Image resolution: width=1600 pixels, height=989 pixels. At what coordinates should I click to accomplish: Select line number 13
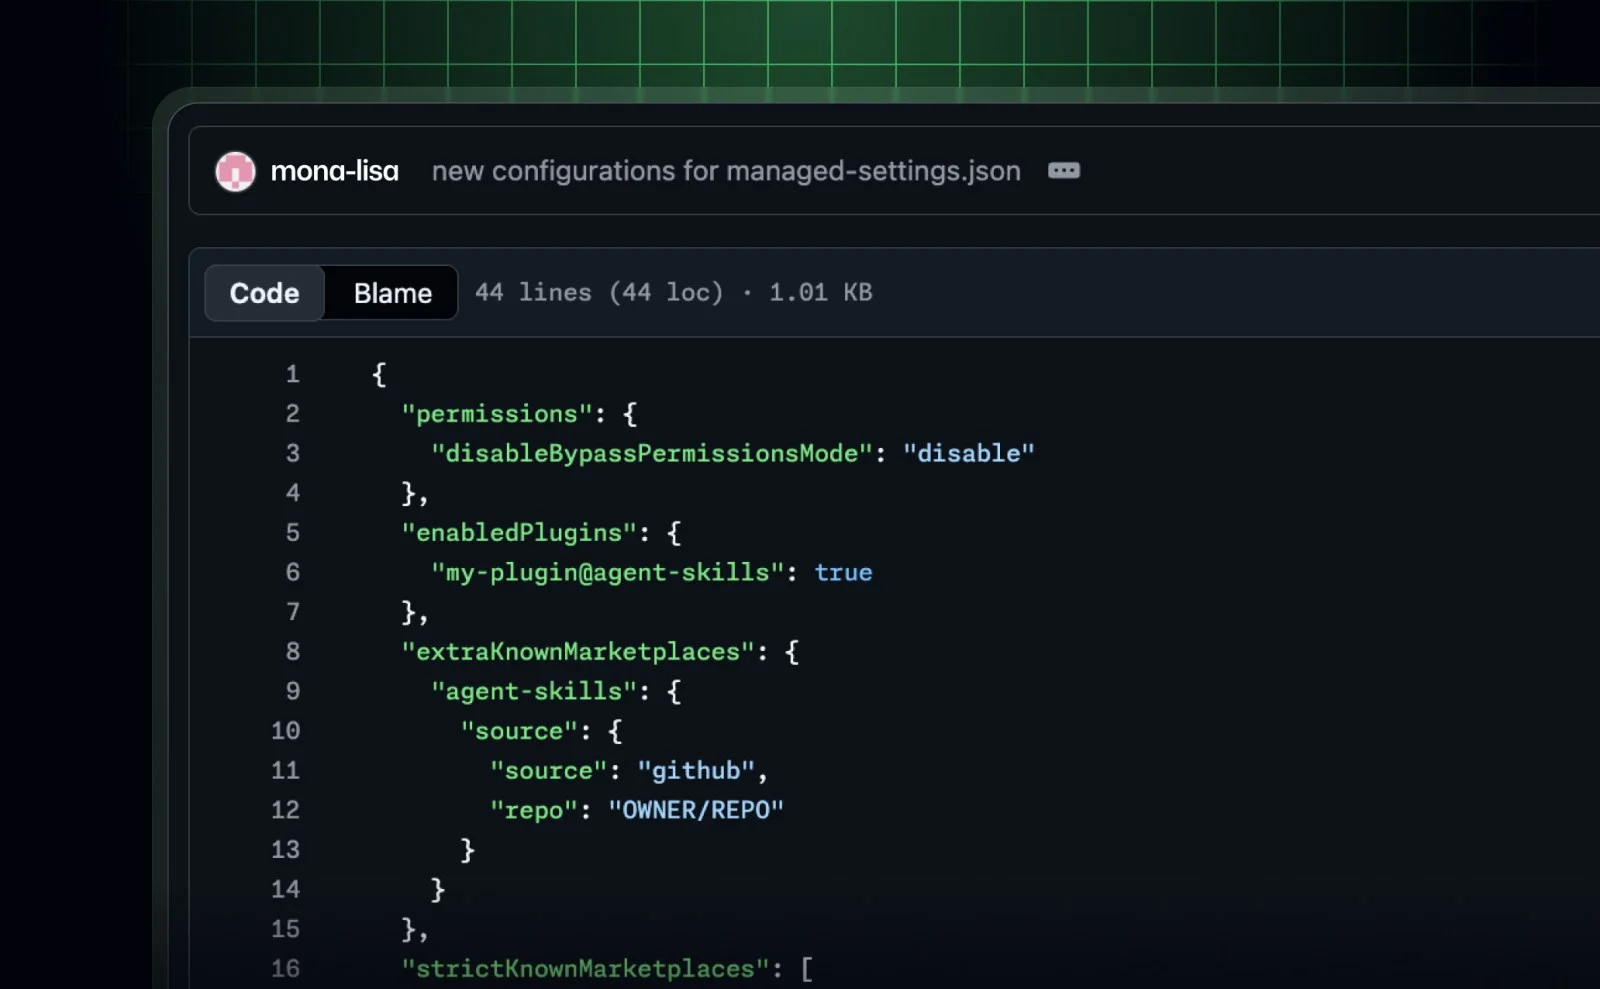285,850
